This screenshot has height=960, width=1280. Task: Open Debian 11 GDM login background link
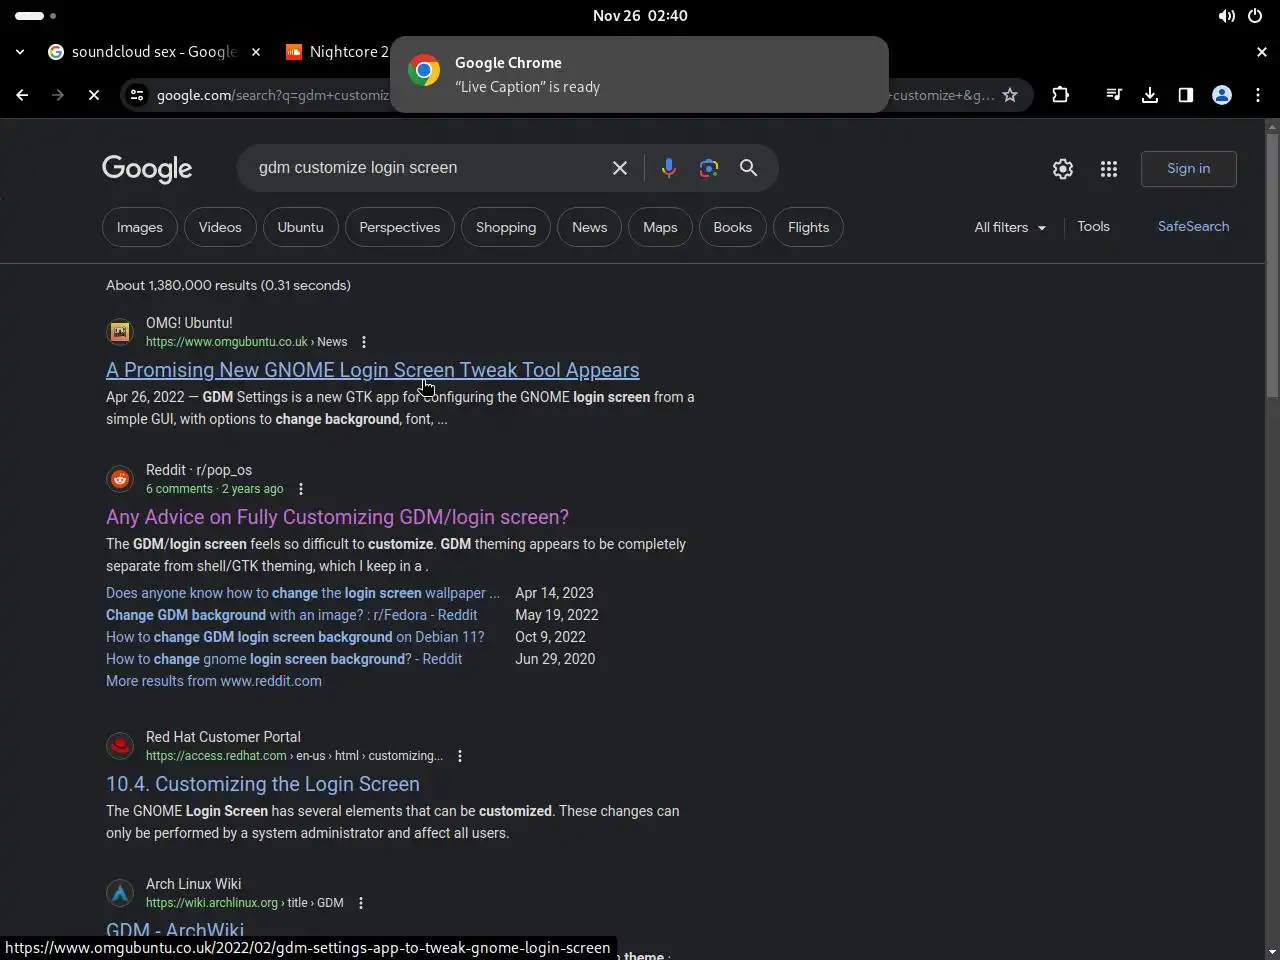coord(295,637)
